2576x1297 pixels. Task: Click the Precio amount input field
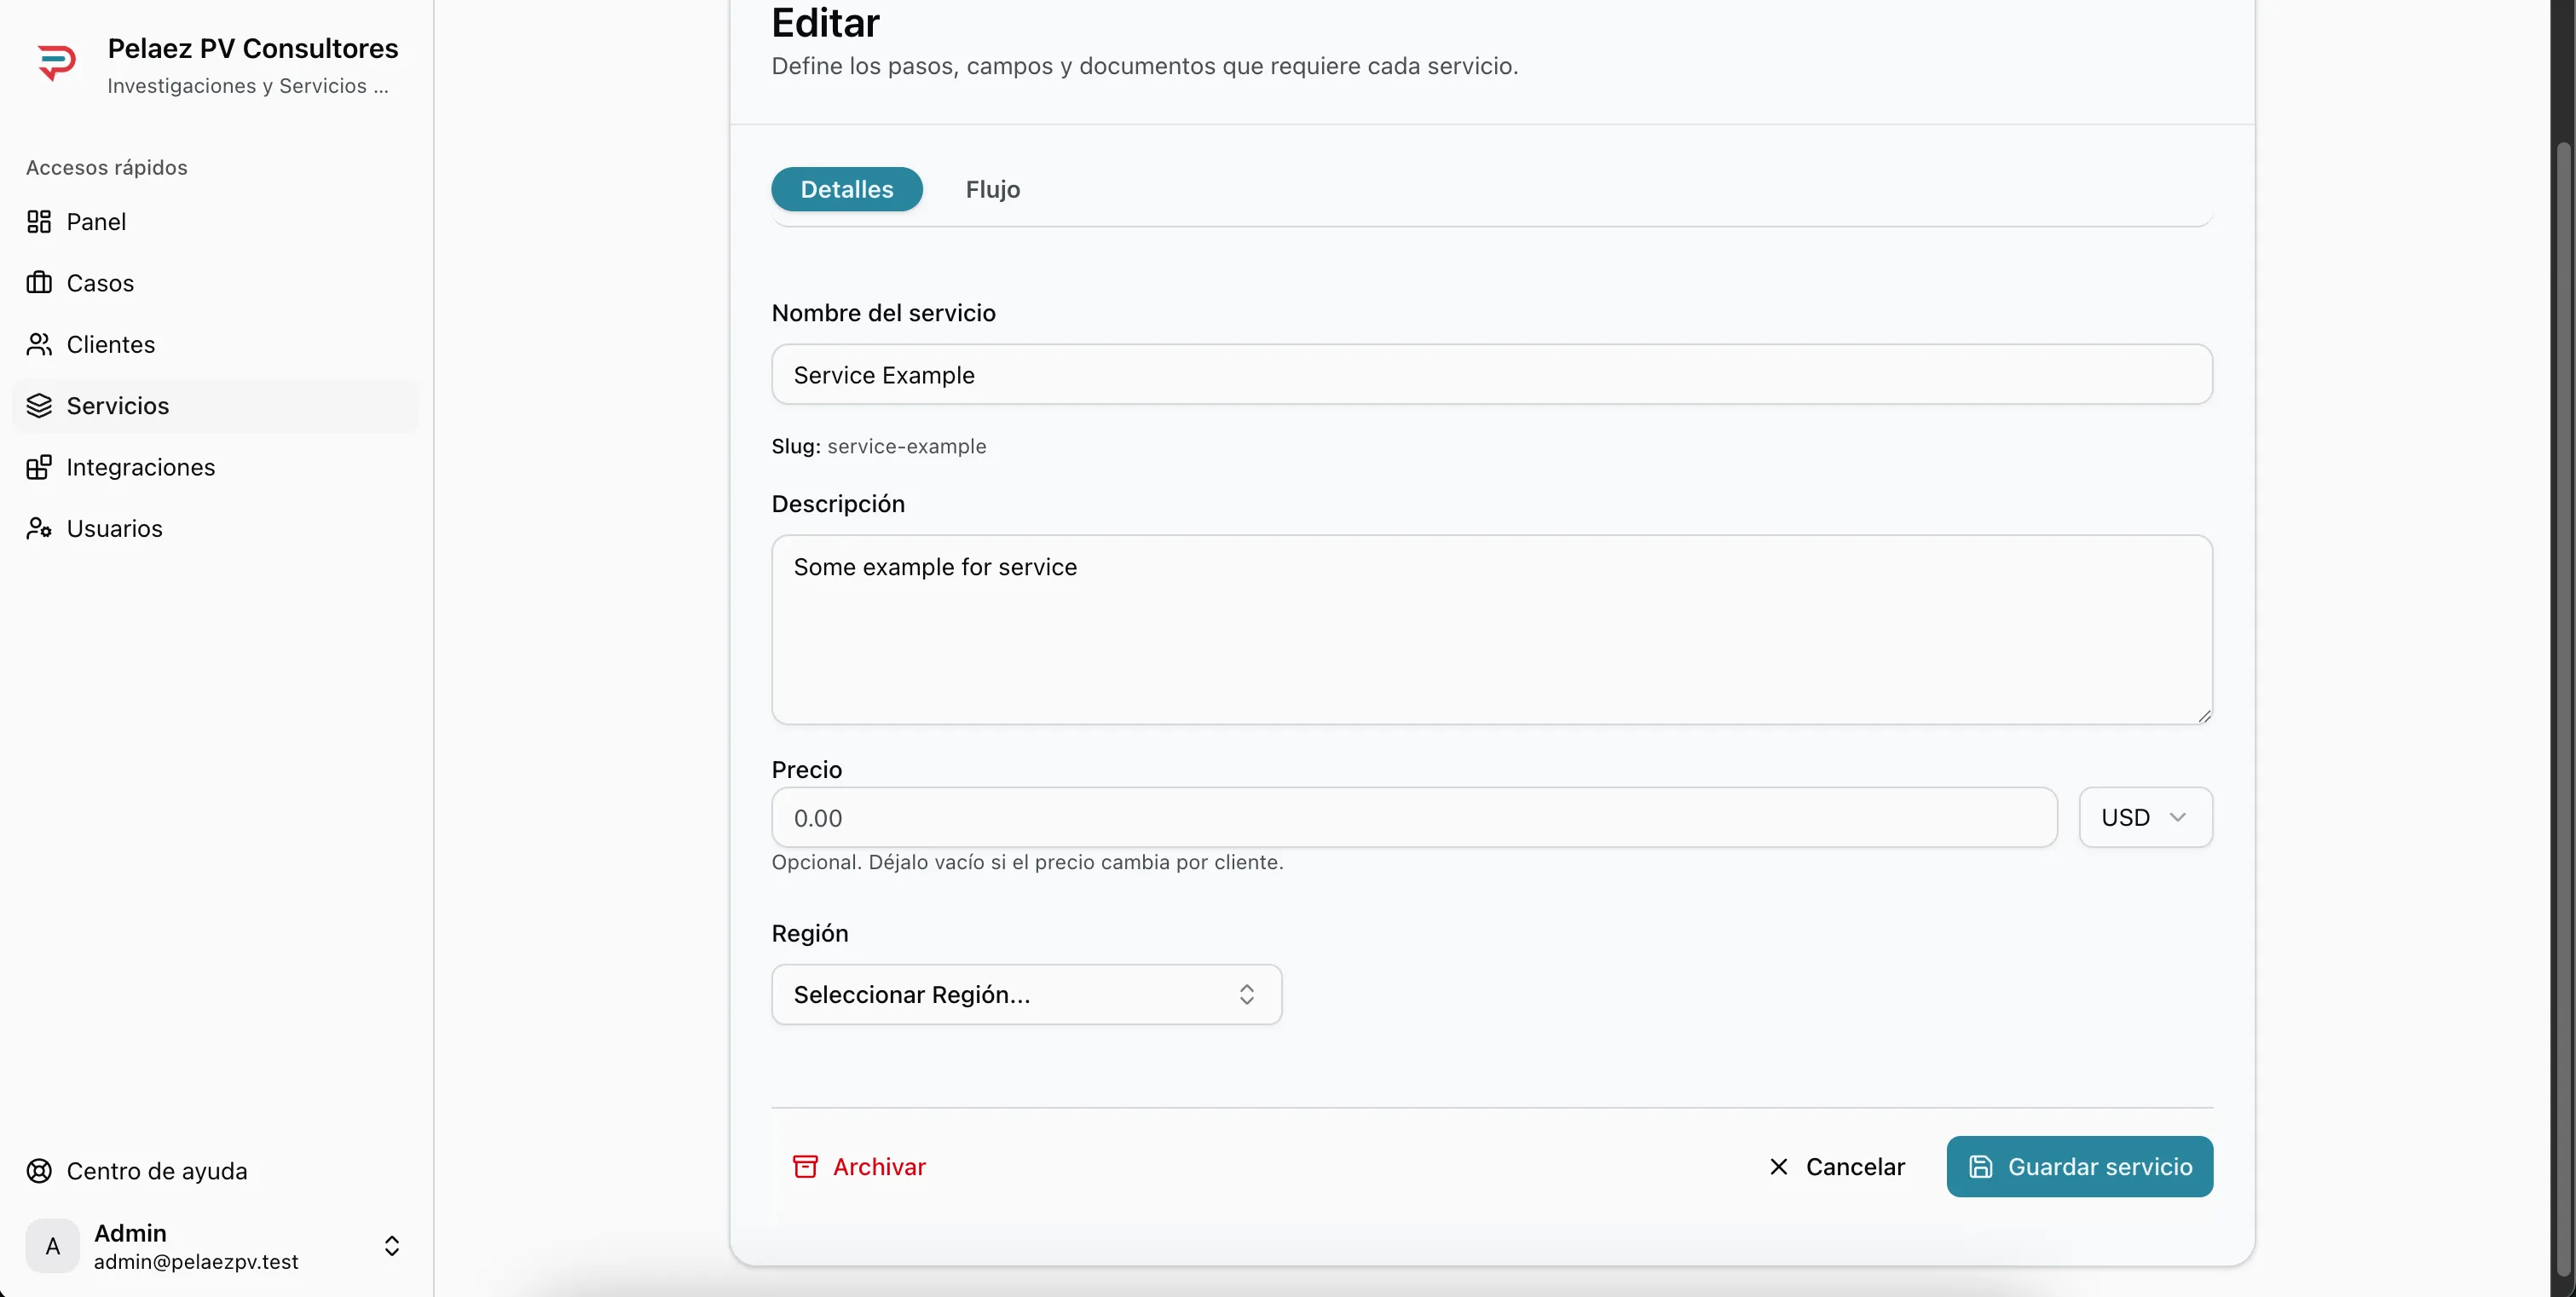point(1413,818)
